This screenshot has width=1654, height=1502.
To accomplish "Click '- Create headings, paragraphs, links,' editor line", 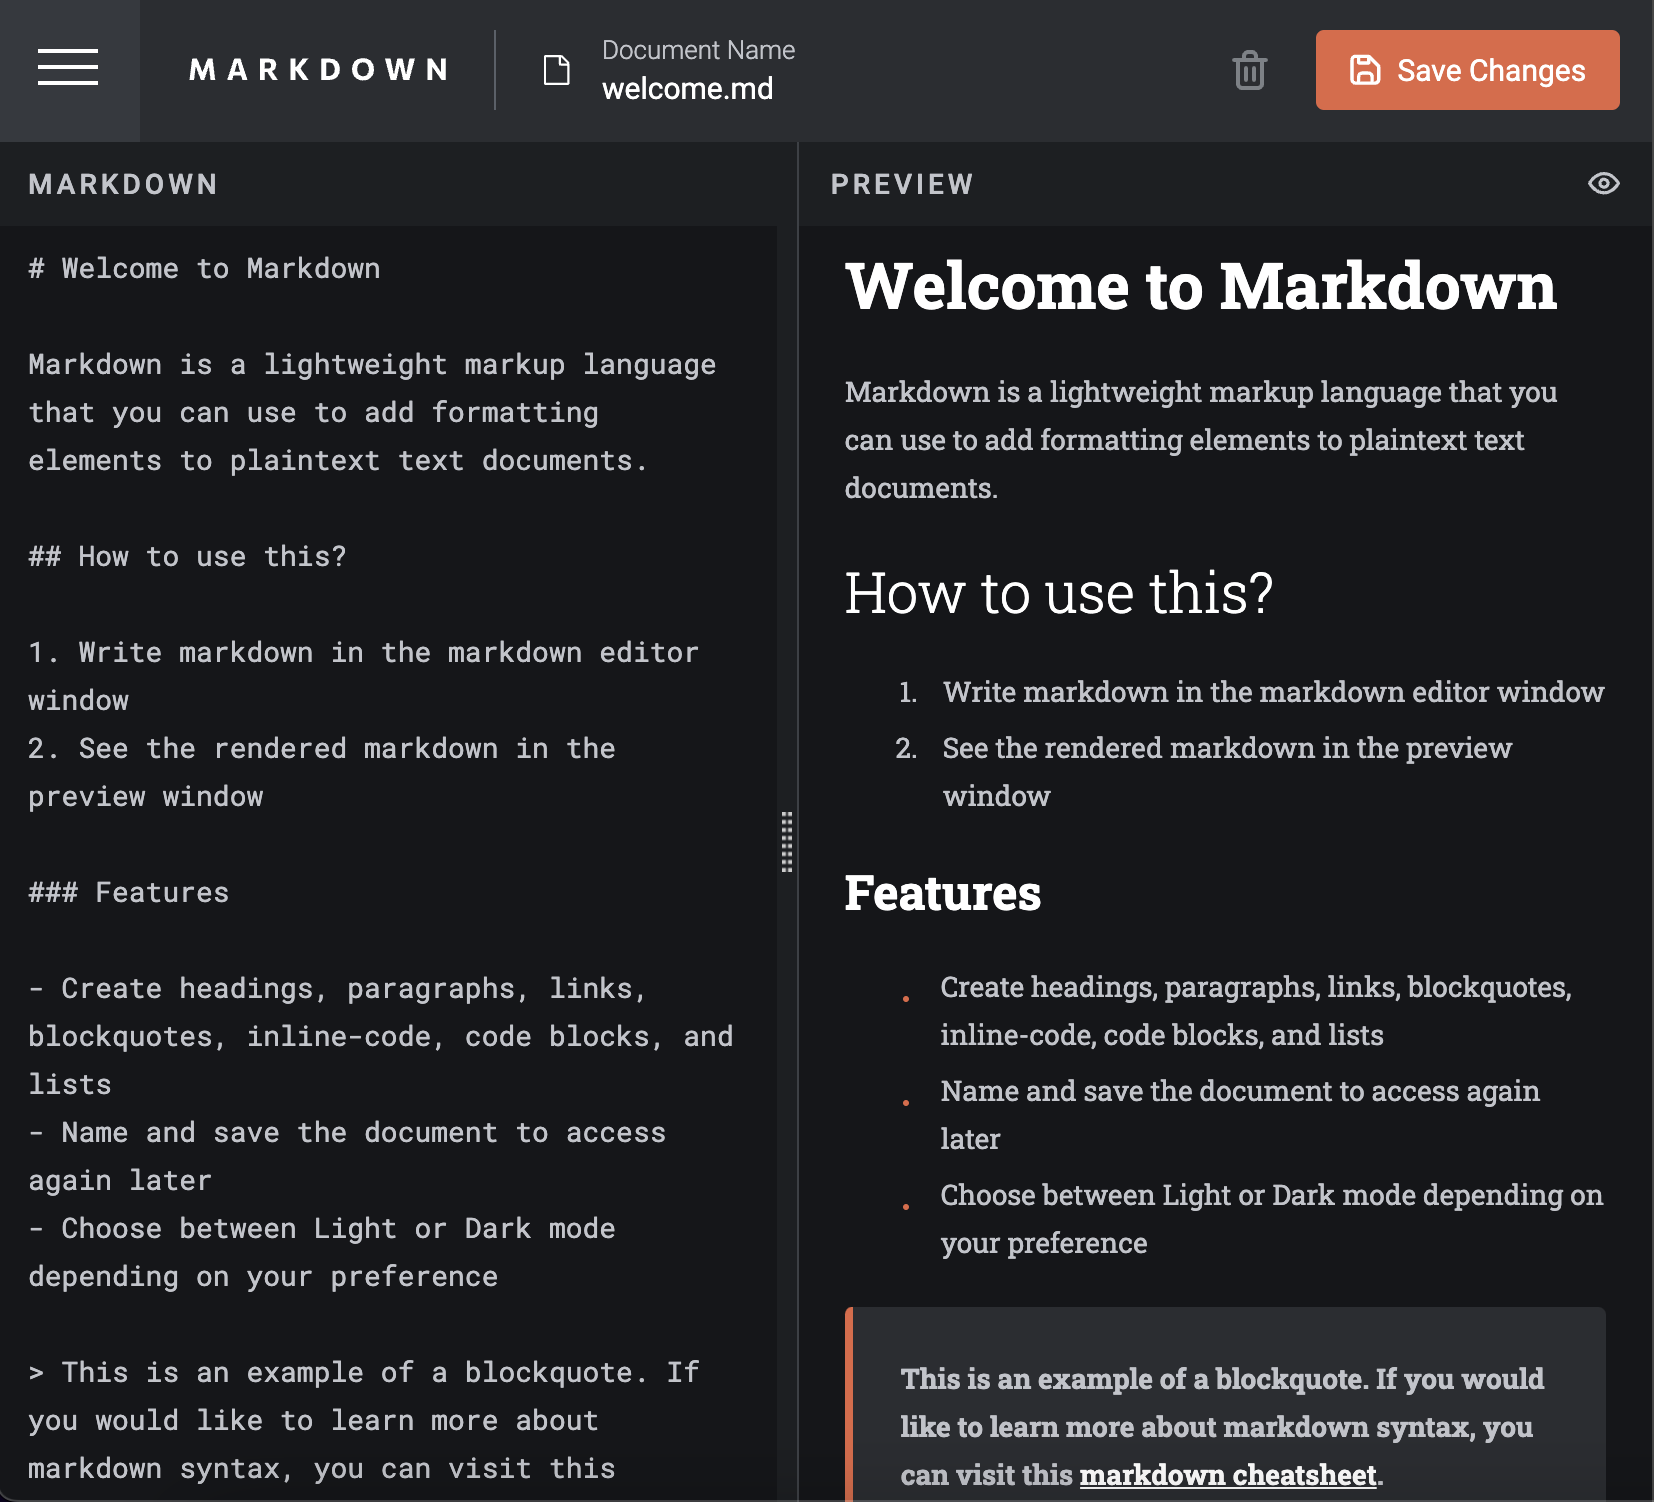I will pyautogui.click(x=380, y=1036).
